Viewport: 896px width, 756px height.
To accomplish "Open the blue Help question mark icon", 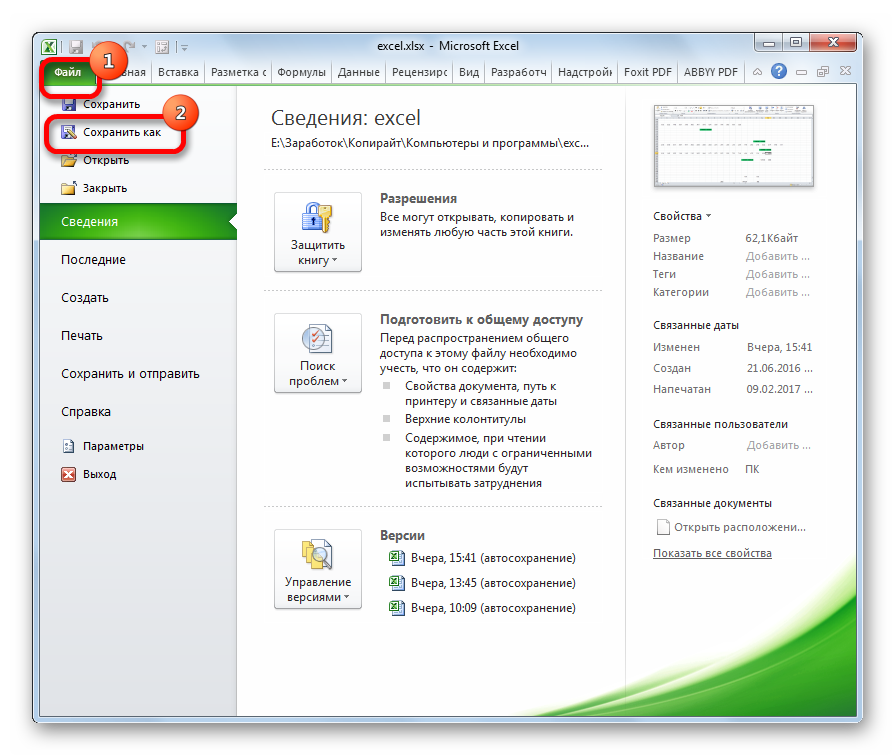I will pos(778,72).
